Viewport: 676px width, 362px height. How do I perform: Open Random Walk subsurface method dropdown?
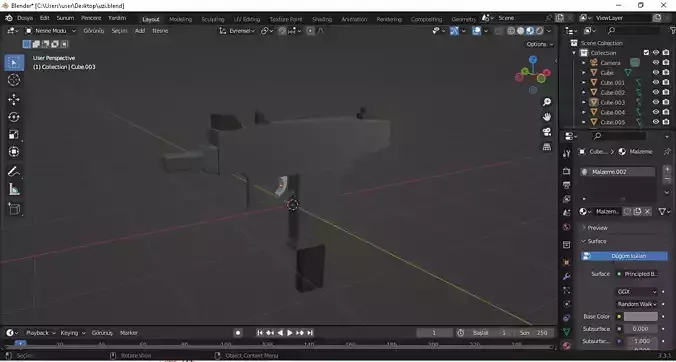pos(637,304)
